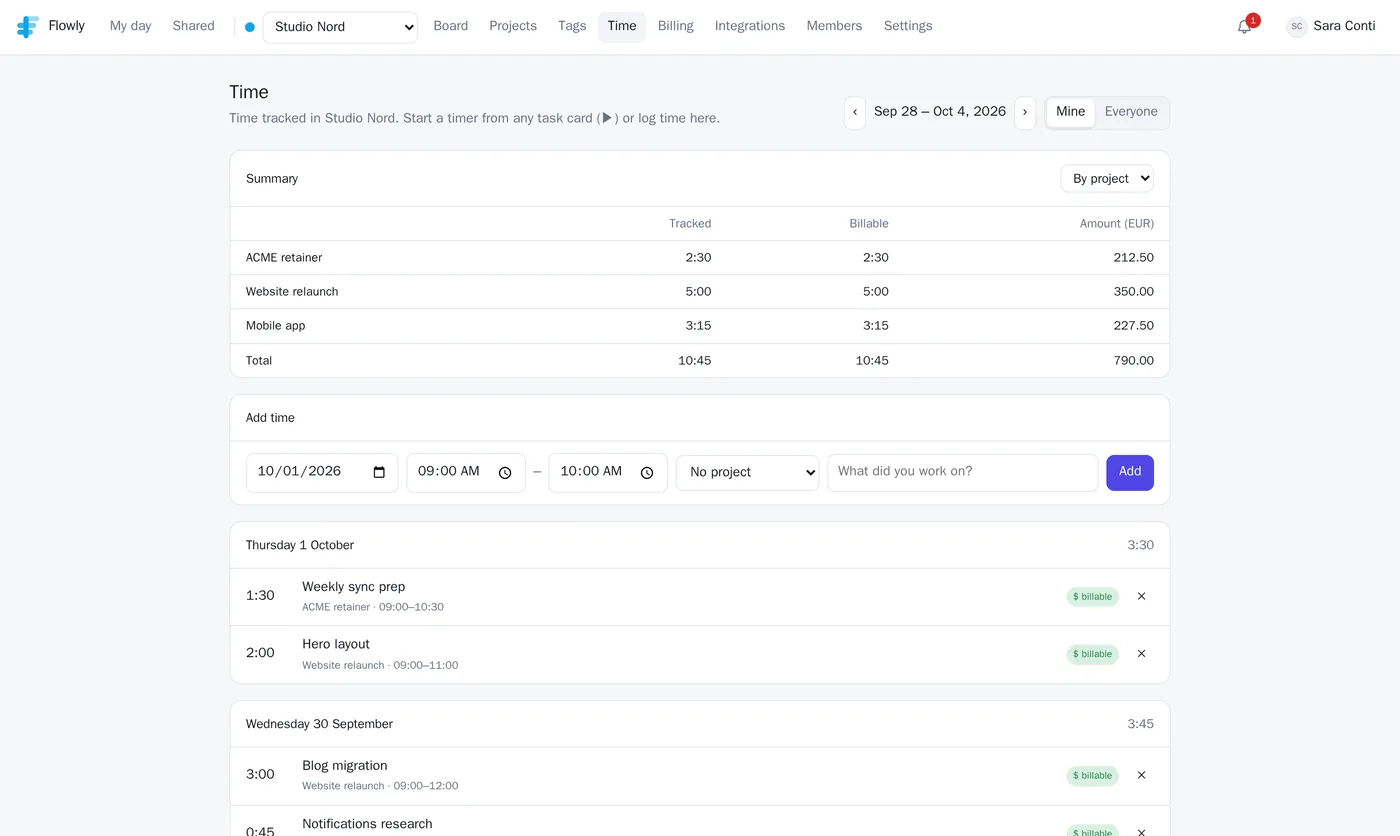Delete the Blog migration entry

click(x=1141, y=776)
